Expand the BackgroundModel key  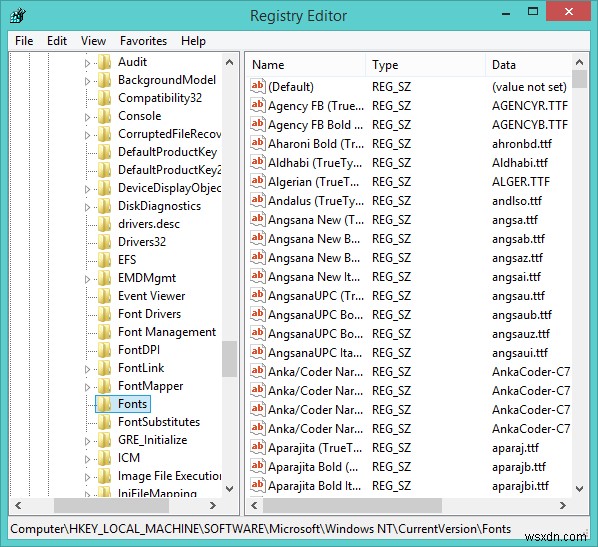click(x=87, y=81)
